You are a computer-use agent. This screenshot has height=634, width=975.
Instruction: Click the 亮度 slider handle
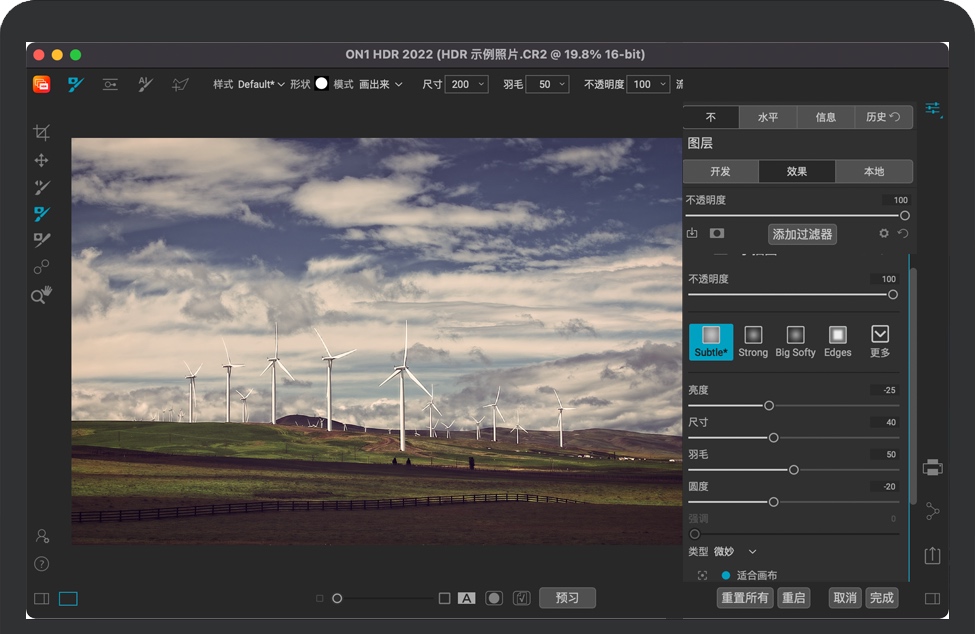pos(769,406)
